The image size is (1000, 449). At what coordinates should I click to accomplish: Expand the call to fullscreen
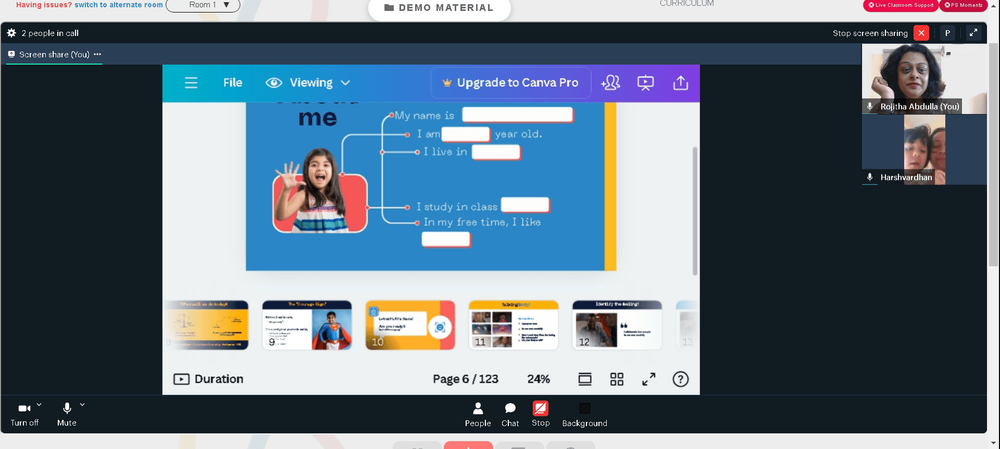coord(974,33)
